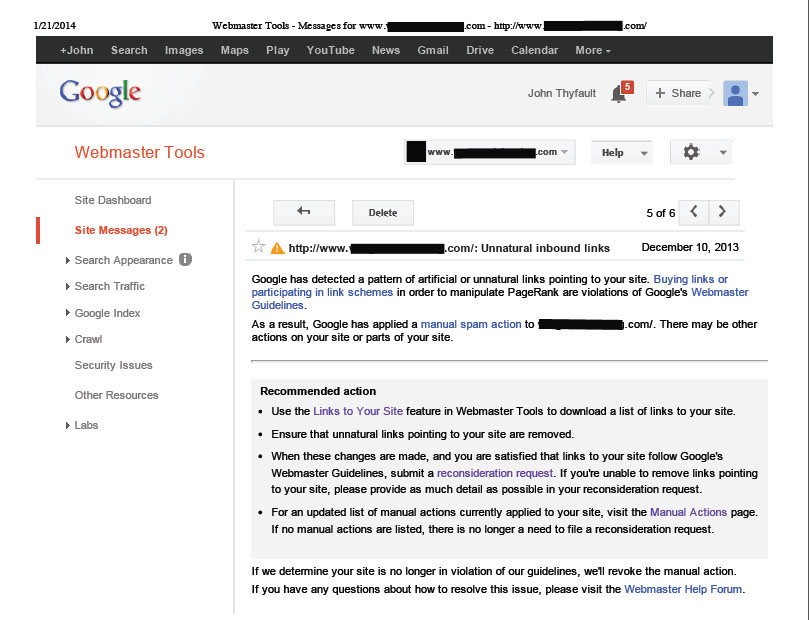Image resolution: width=809 pixels, height=620 pixels.
Task: Open the Webmaster Guidelines link
Action: (x=720, y=292)
